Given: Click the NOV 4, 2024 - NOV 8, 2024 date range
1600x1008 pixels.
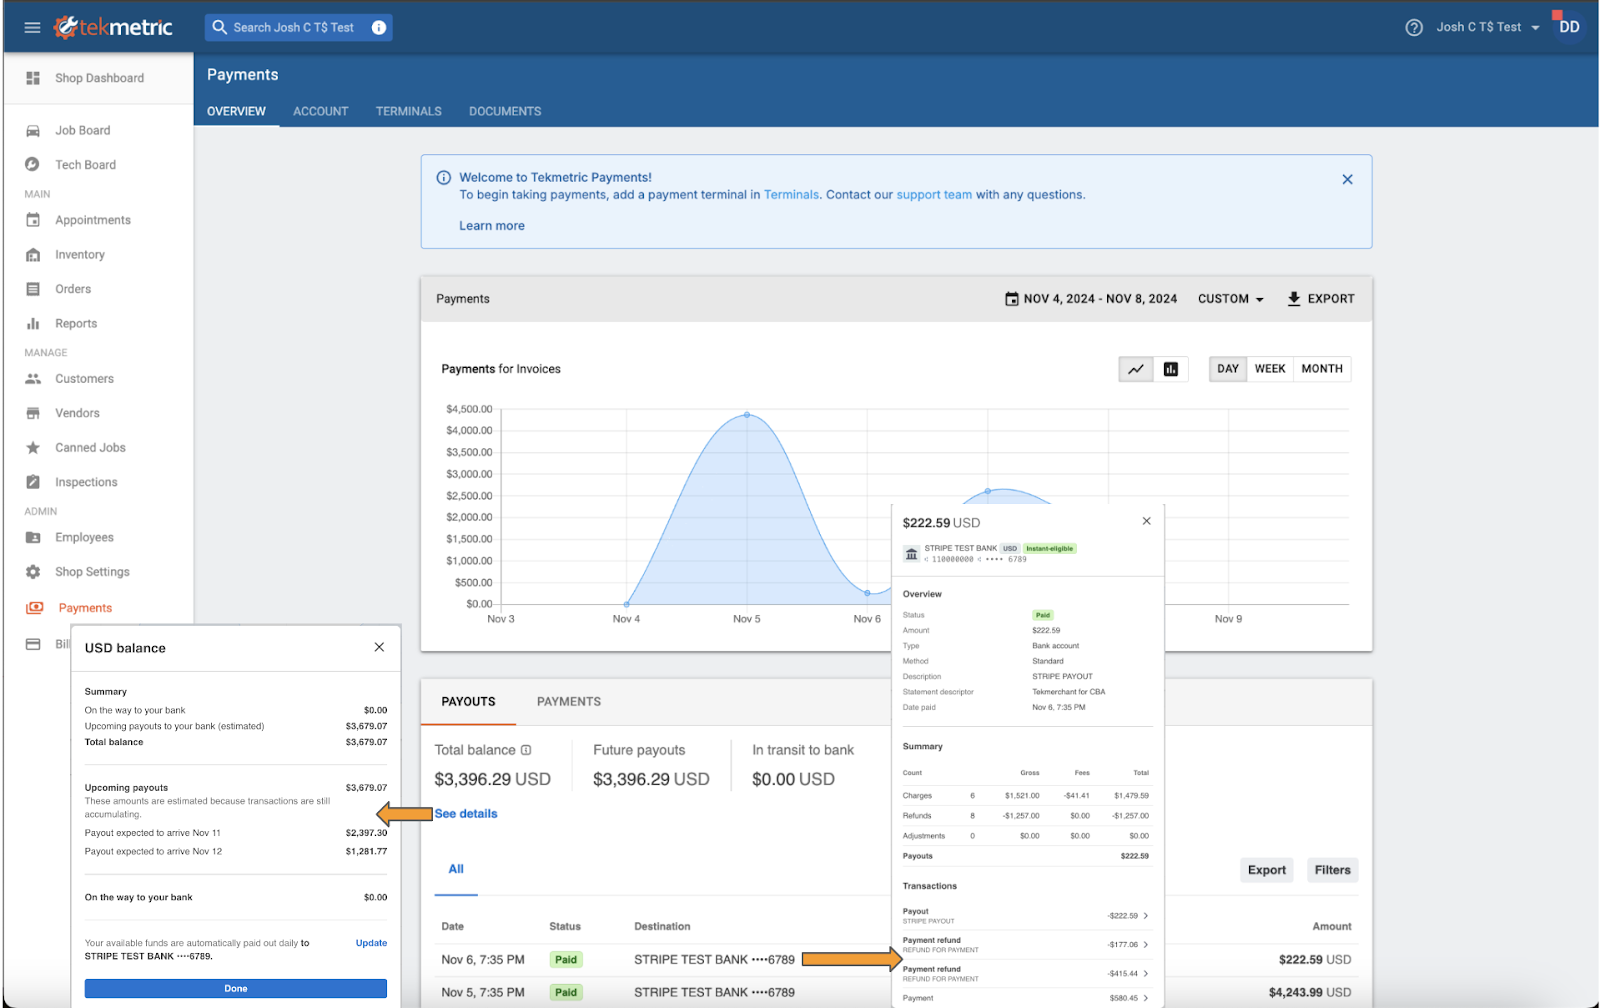Looking at the screenshot, I should tap(1100, 299).
